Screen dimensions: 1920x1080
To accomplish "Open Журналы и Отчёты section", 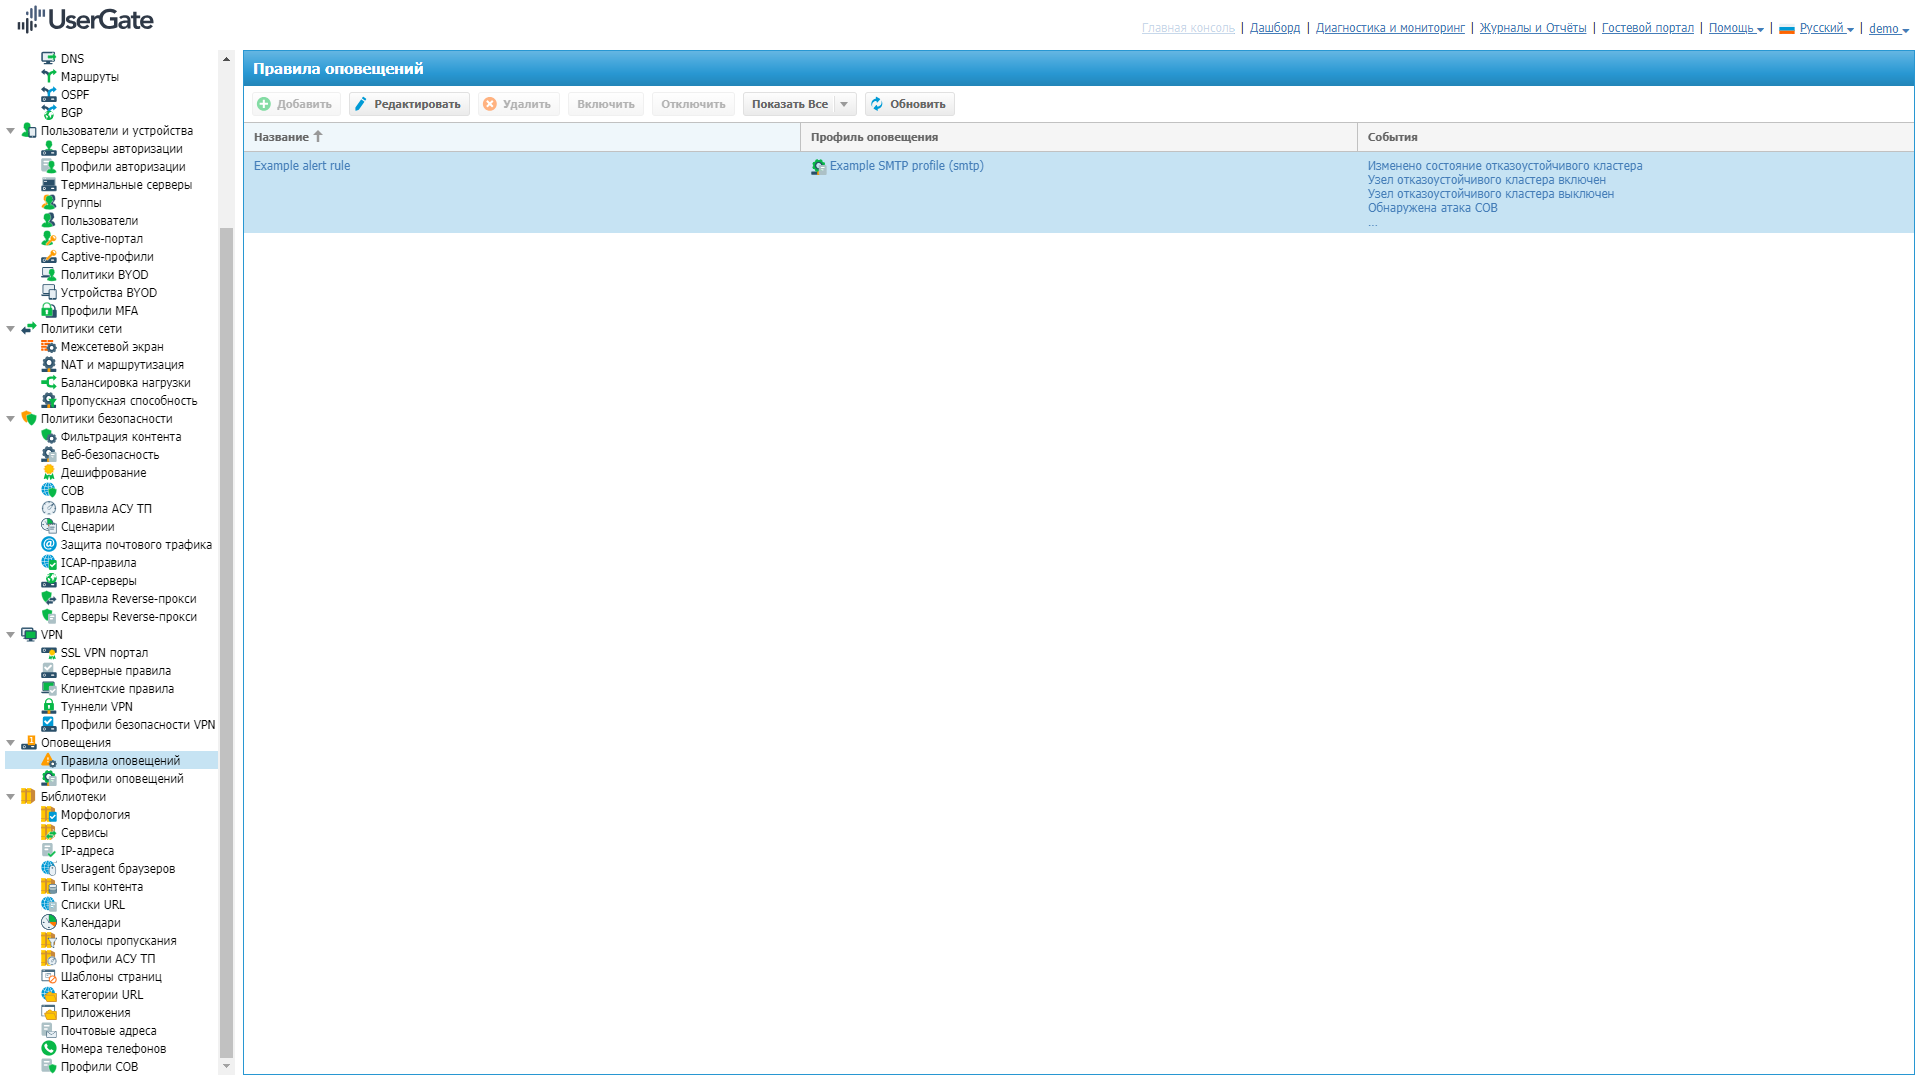I will [1532, 28].
